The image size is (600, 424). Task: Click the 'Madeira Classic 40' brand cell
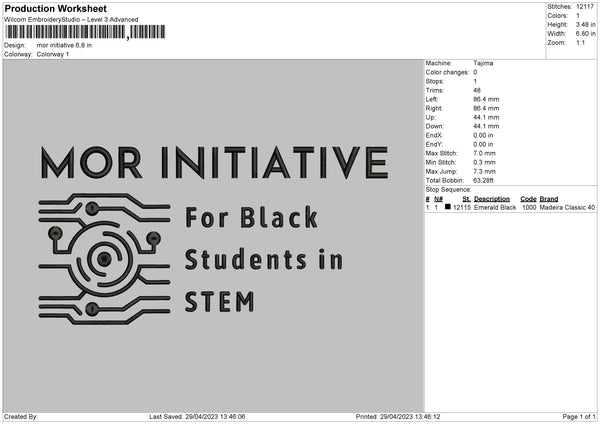pos(567,207)
